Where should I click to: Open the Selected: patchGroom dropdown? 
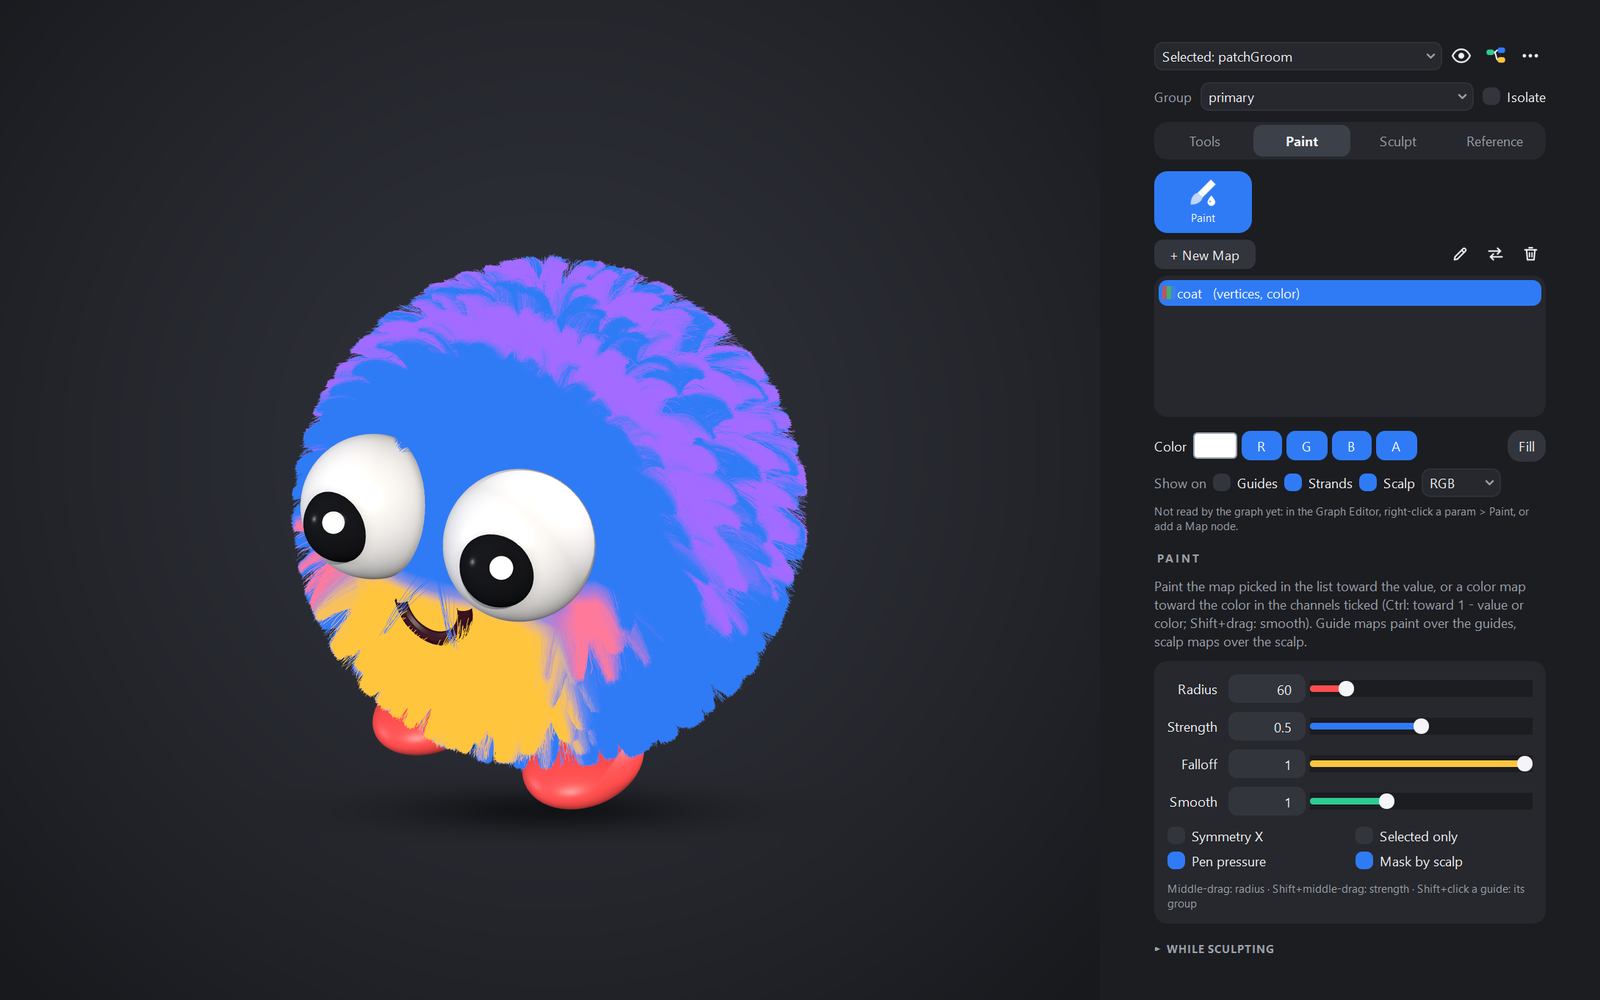(x=1298, y=56)
